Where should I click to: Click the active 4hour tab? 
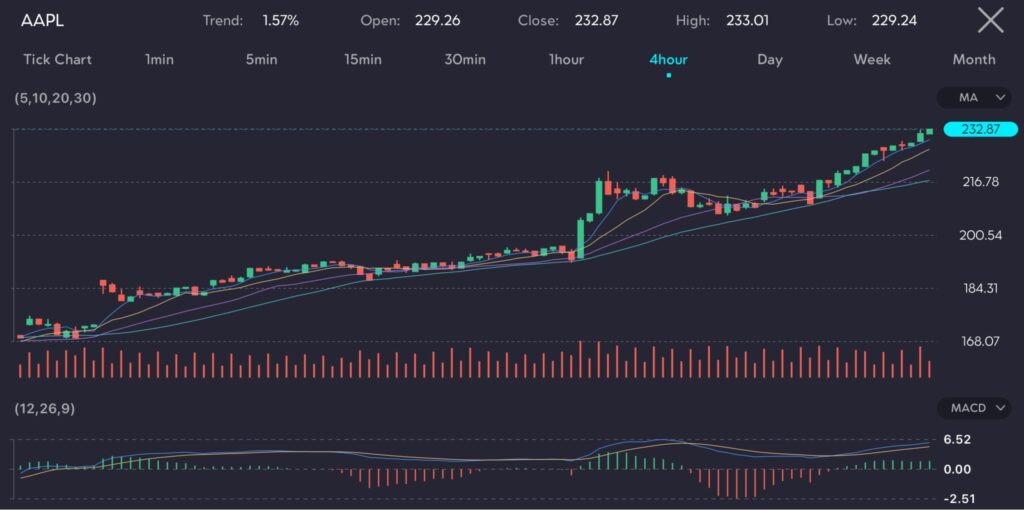(668, 60)
